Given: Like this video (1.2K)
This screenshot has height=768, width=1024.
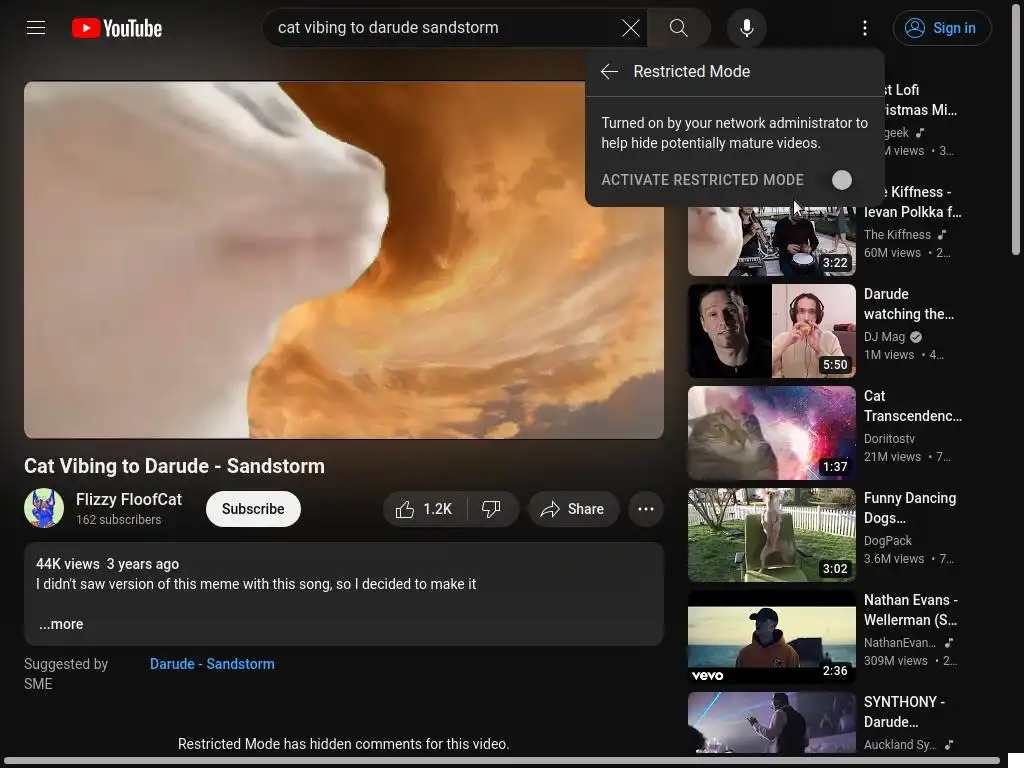Looking at the screenshot, I should point(424,509).
